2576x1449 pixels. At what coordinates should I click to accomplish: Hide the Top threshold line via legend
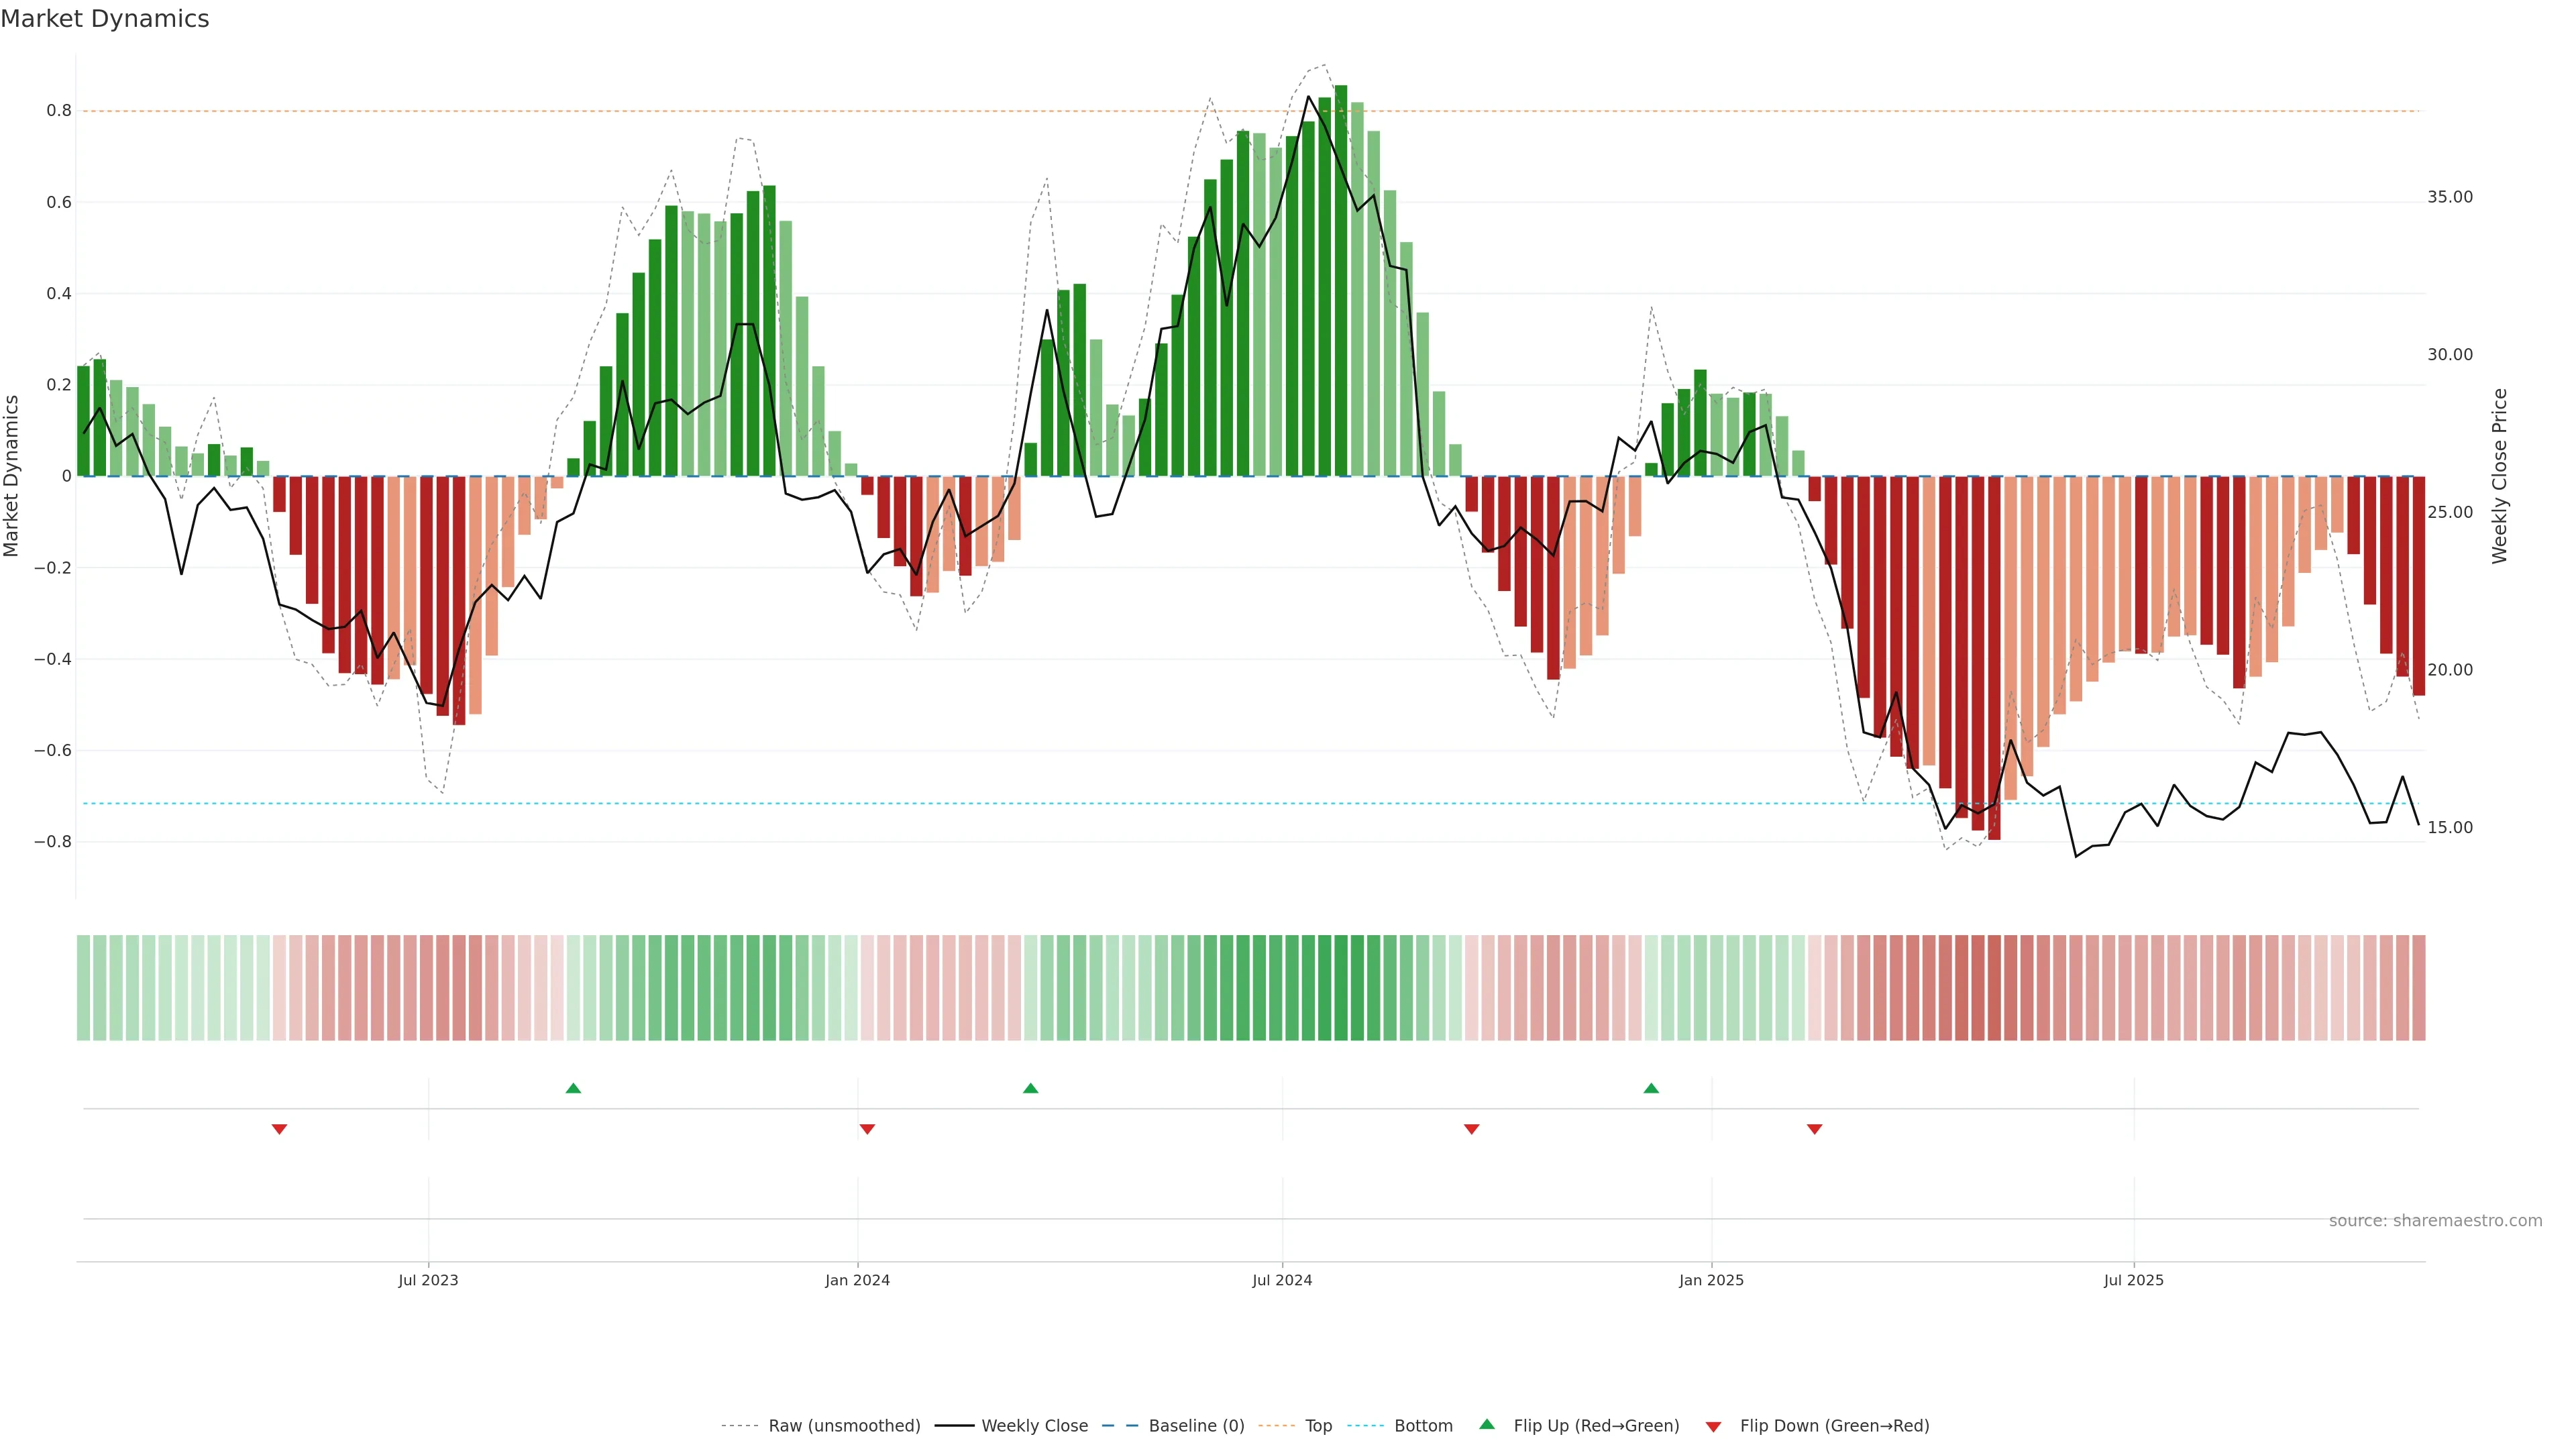pyautogui.click(x=1318, y=1426)
